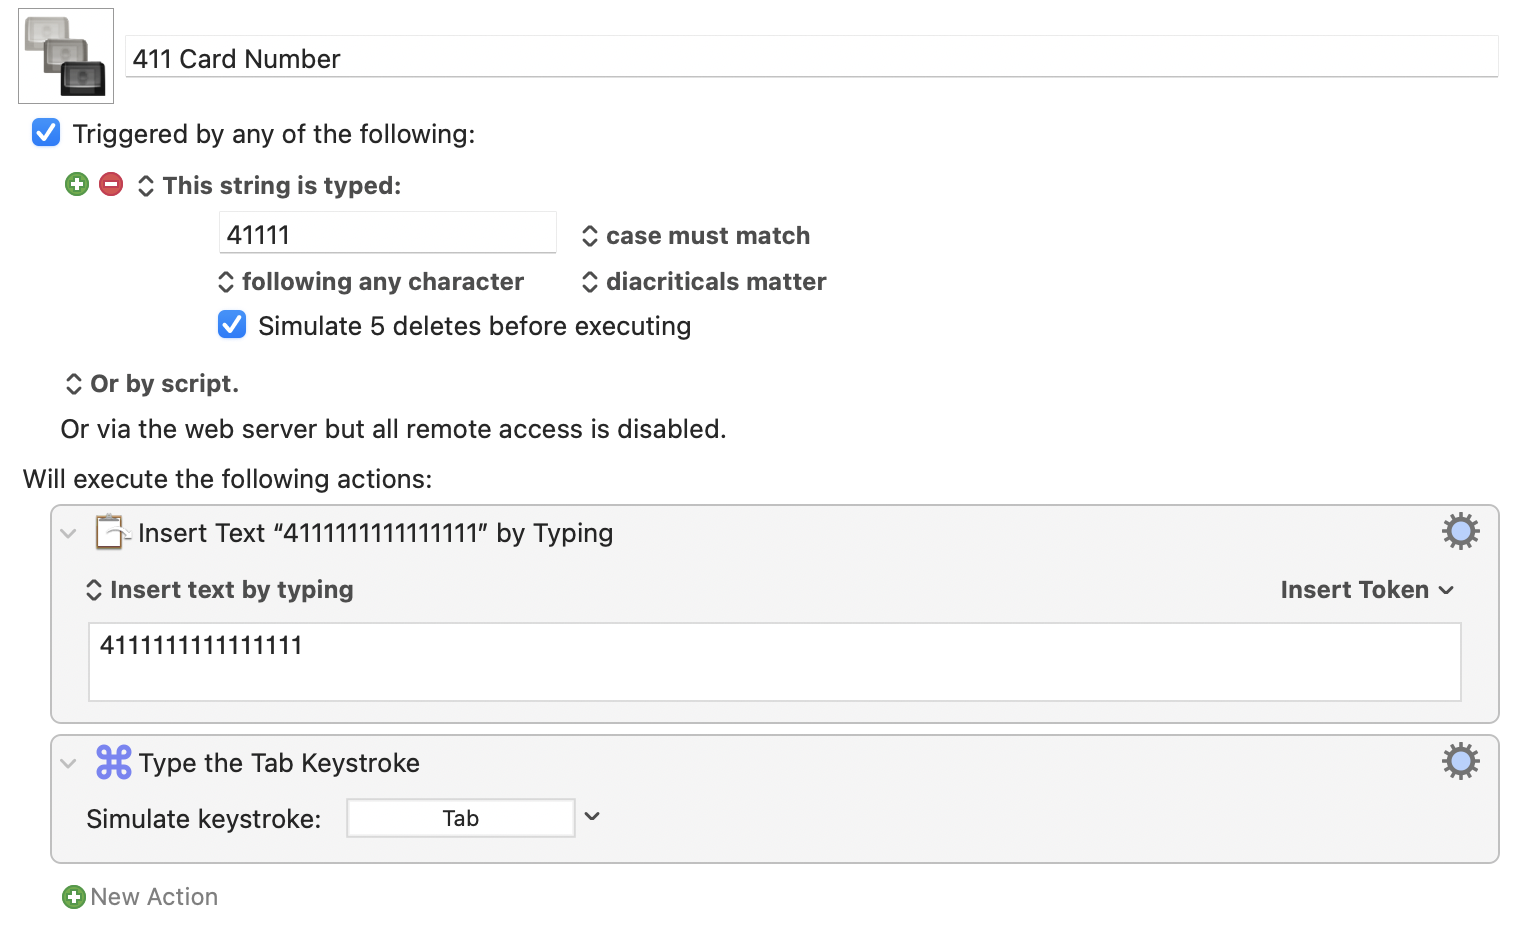Click the command symbol on the keystroke action
The width and height of the screenshot is (1524, 928).
pos(113,762)
